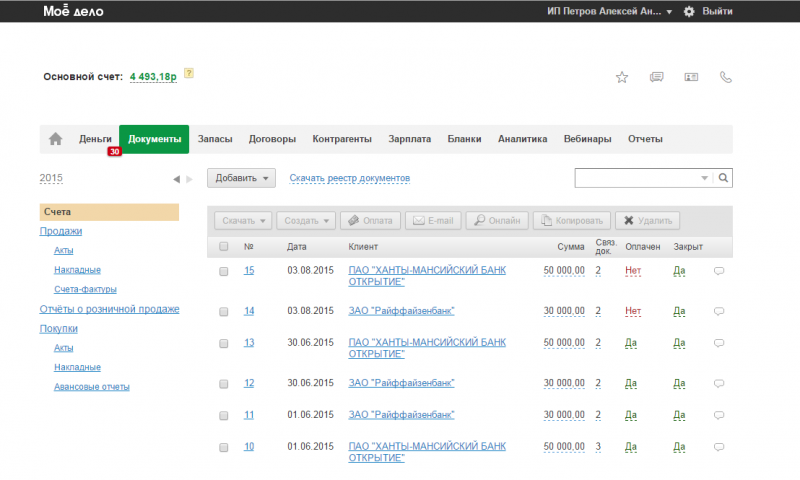Viewport: 800px width, 480px height.
Task: Open settings gear icon in header
Action: tap(688, 11)
